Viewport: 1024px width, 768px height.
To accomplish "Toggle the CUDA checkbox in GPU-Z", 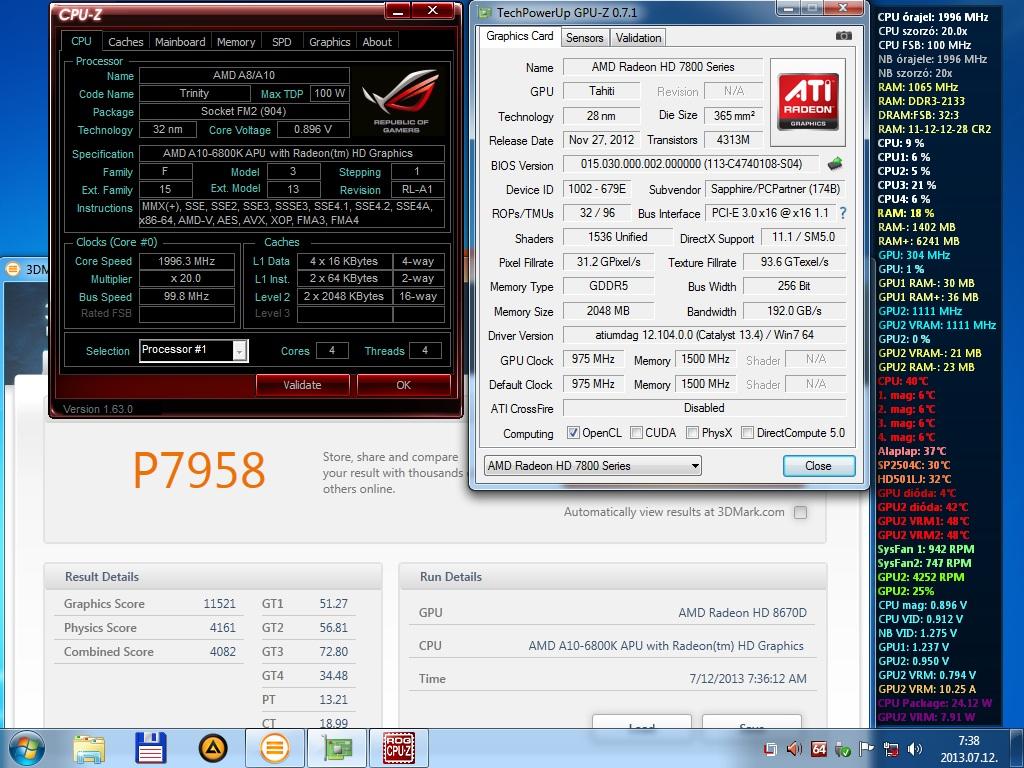I will pyautogui.click(x=635, y=432).
